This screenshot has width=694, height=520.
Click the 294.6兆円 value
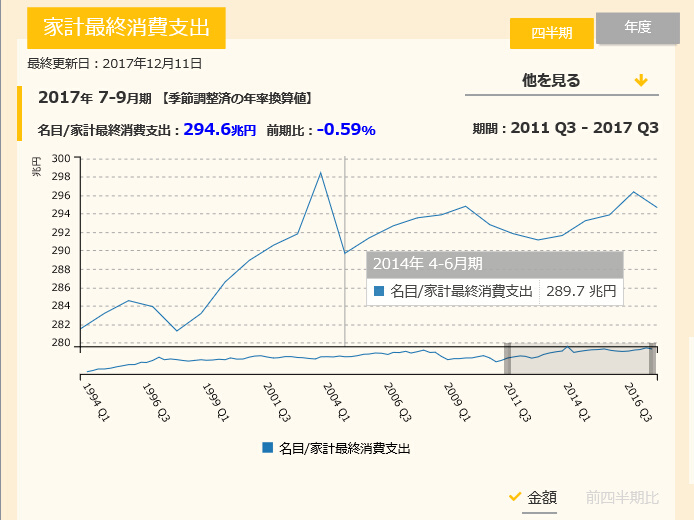pyautogui.click(x=220, y=129)
